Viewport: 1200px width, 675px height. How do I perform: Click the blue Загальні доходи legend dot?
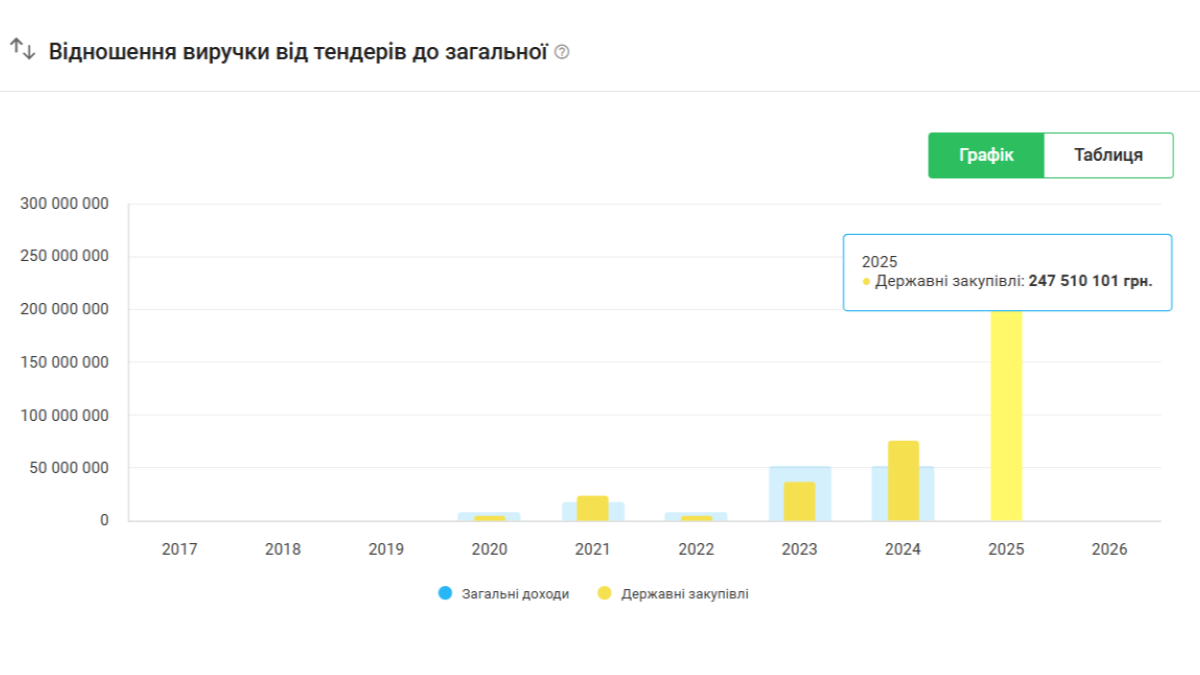(446, 594)
